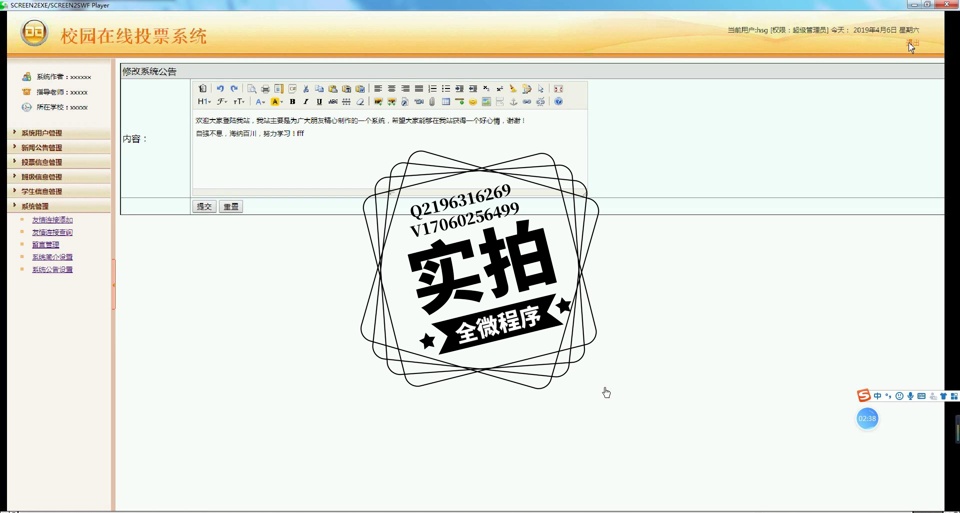The image size is (960, 513).
Task: Click the editor help question mark icon
Action: coord(558,102)
